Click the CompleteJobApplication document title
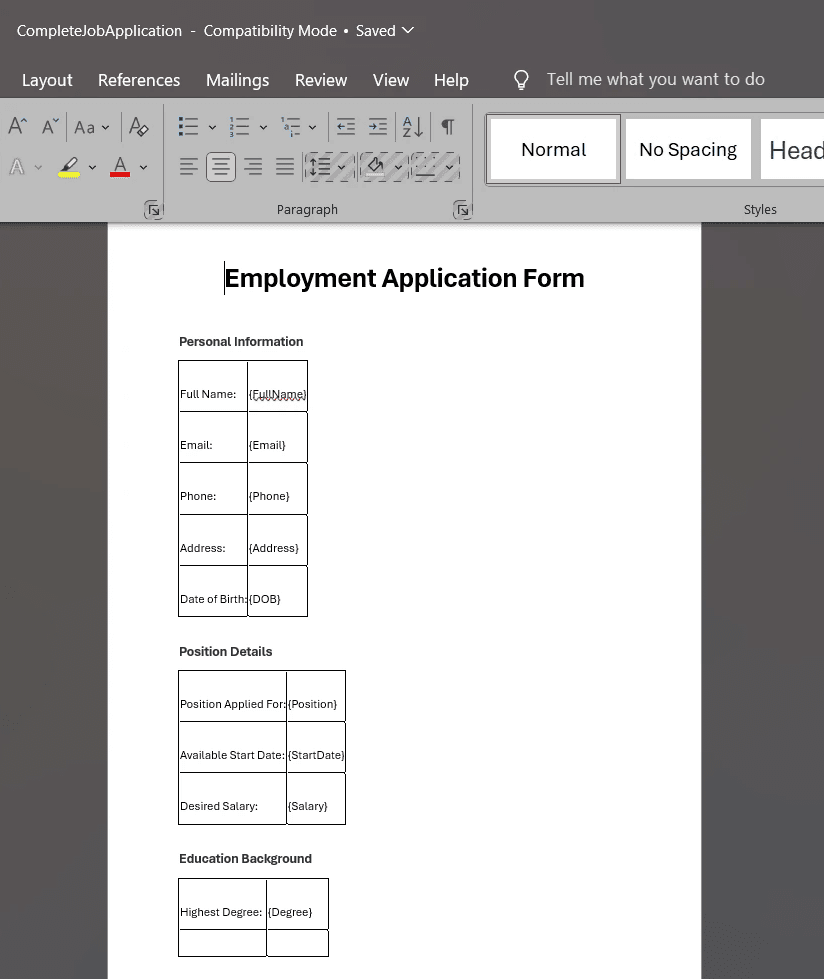The image size is (824, 979). (99, 31)
